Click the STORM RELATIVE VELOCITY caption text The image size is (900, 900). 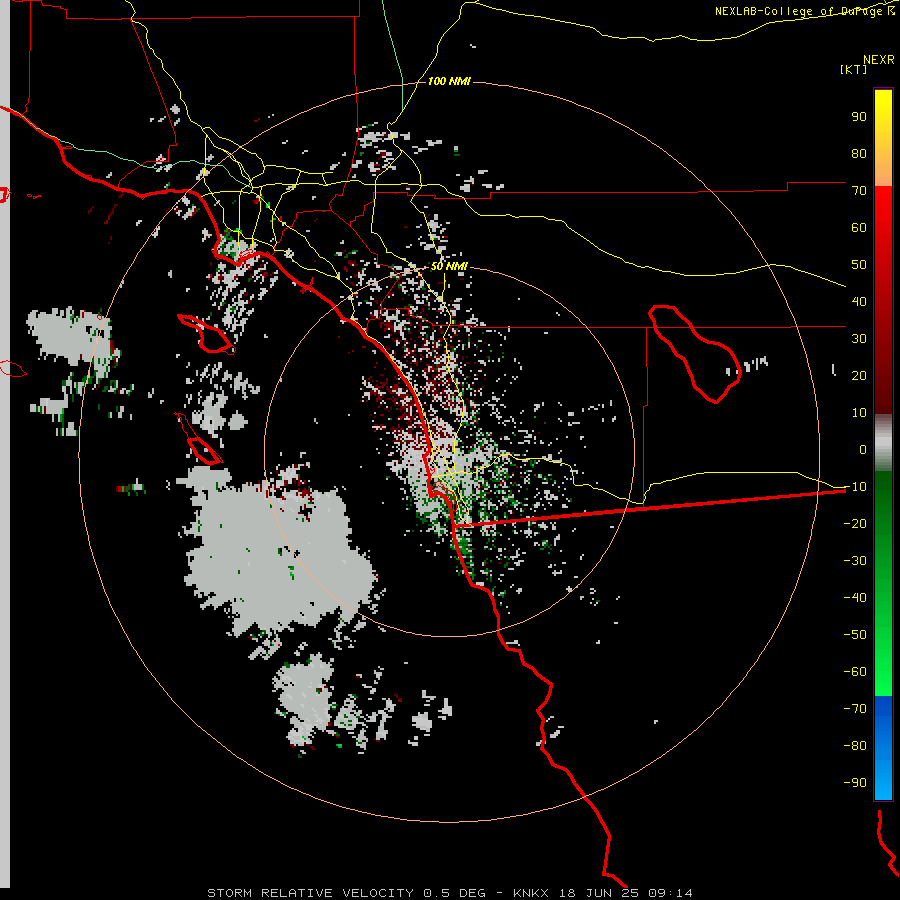click(x=311, y=893)
